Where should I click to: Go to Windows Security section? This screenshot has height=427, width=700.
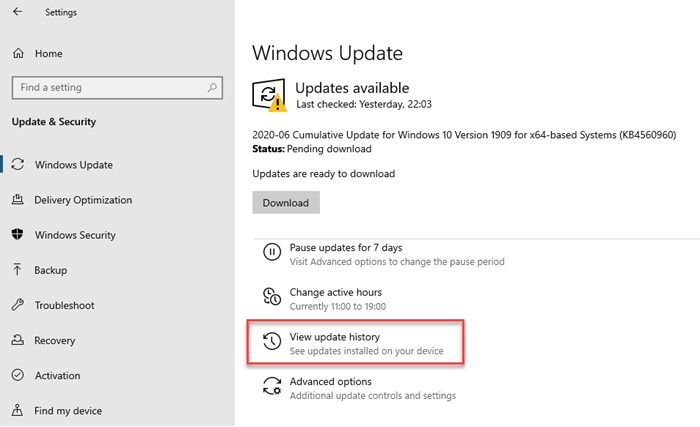75,235
